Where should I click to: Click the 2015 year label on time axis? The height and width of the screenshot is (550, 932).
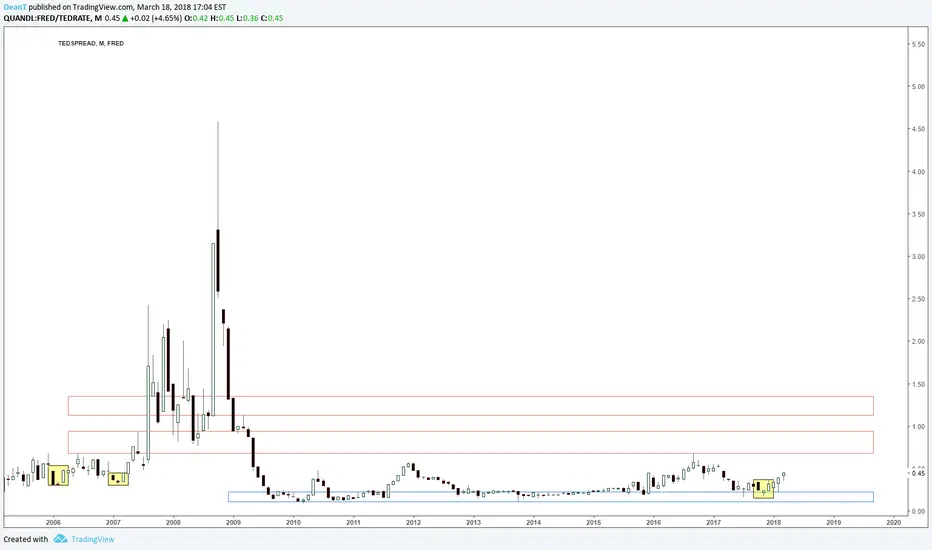click(593, 523)
